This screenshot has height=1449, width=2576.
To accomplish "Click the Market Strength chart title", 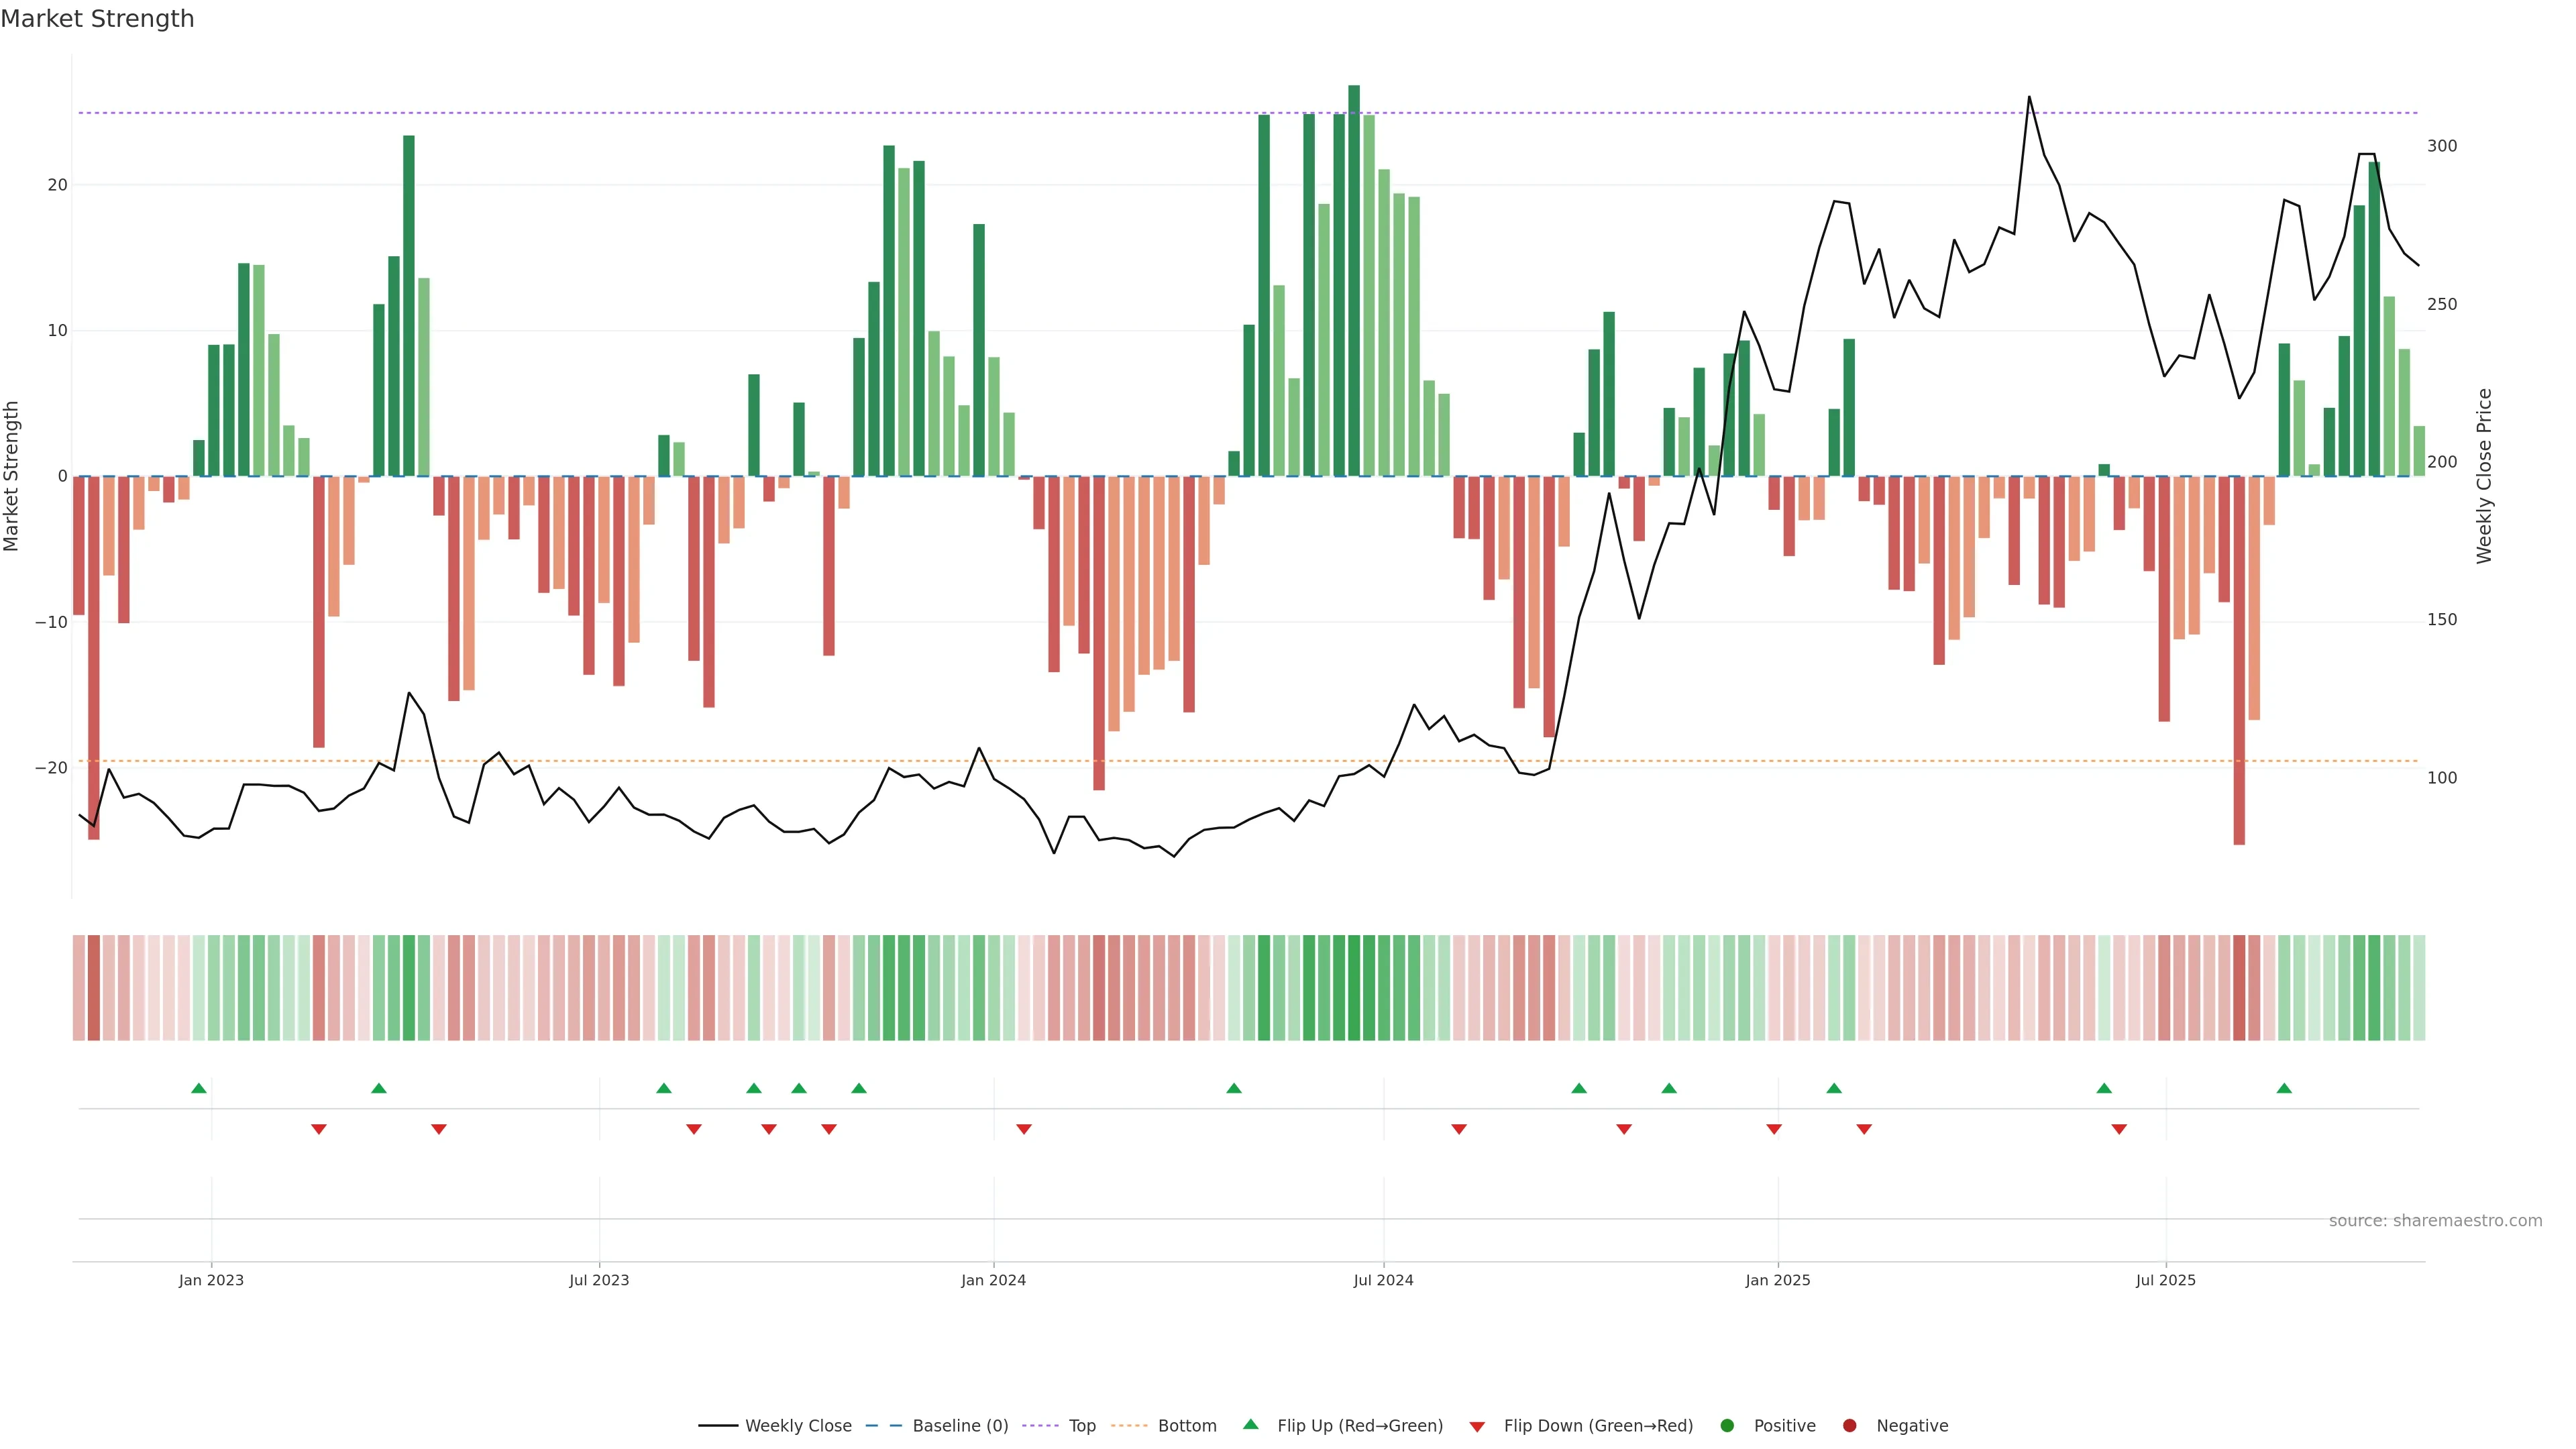I will coord(97,19).
